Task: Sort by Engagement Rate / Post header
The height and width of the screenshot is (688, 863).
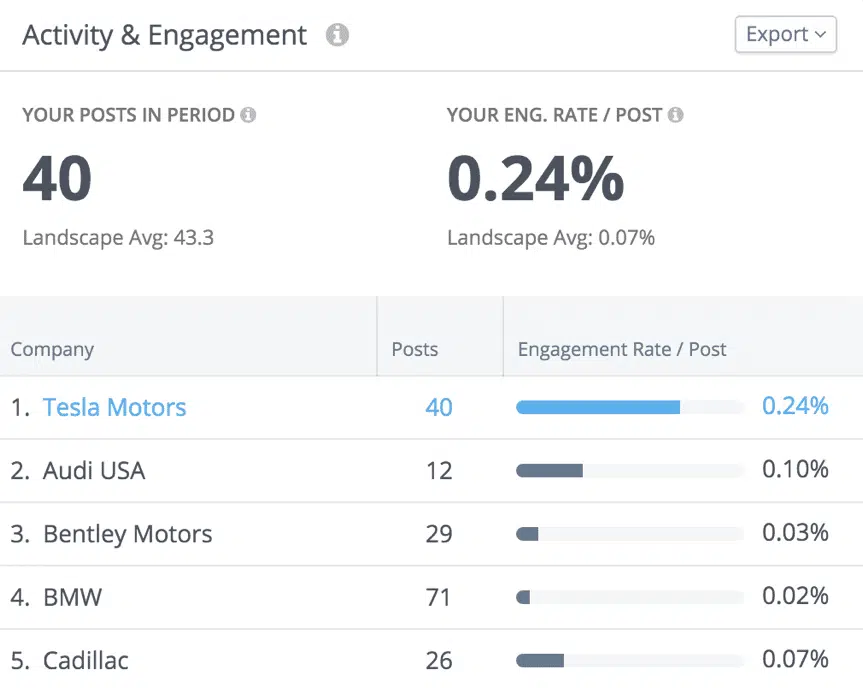Action: point(622,349)
